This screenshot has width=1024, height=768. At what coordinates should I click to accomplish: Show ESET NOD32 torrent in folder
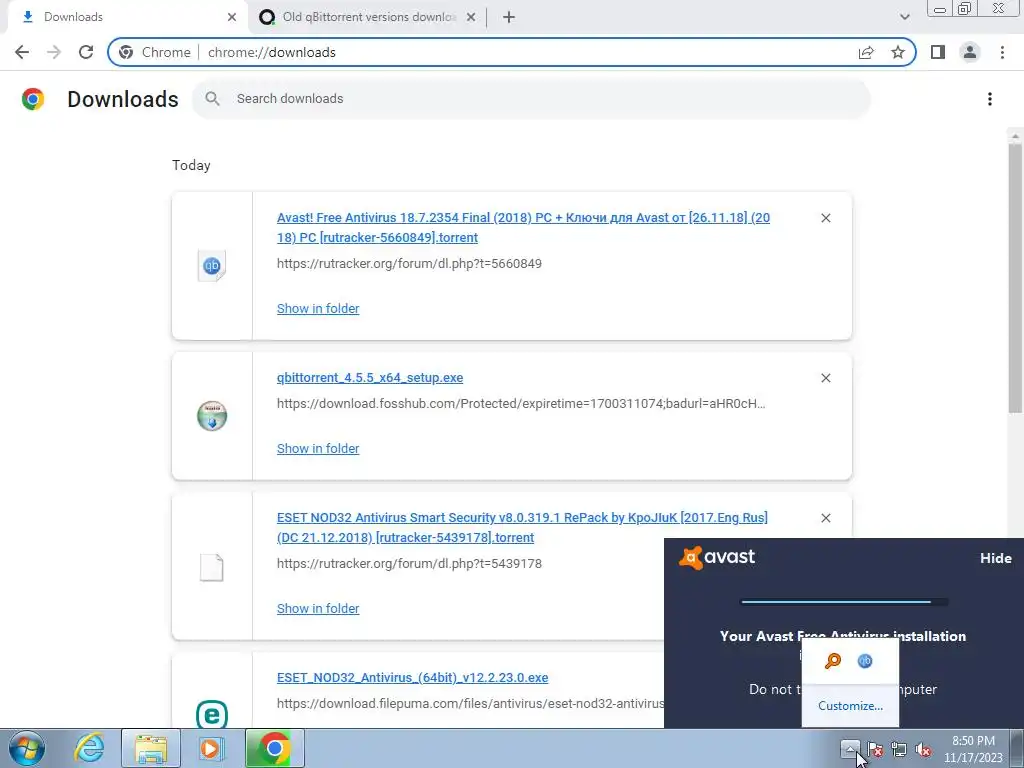point(318,609)
